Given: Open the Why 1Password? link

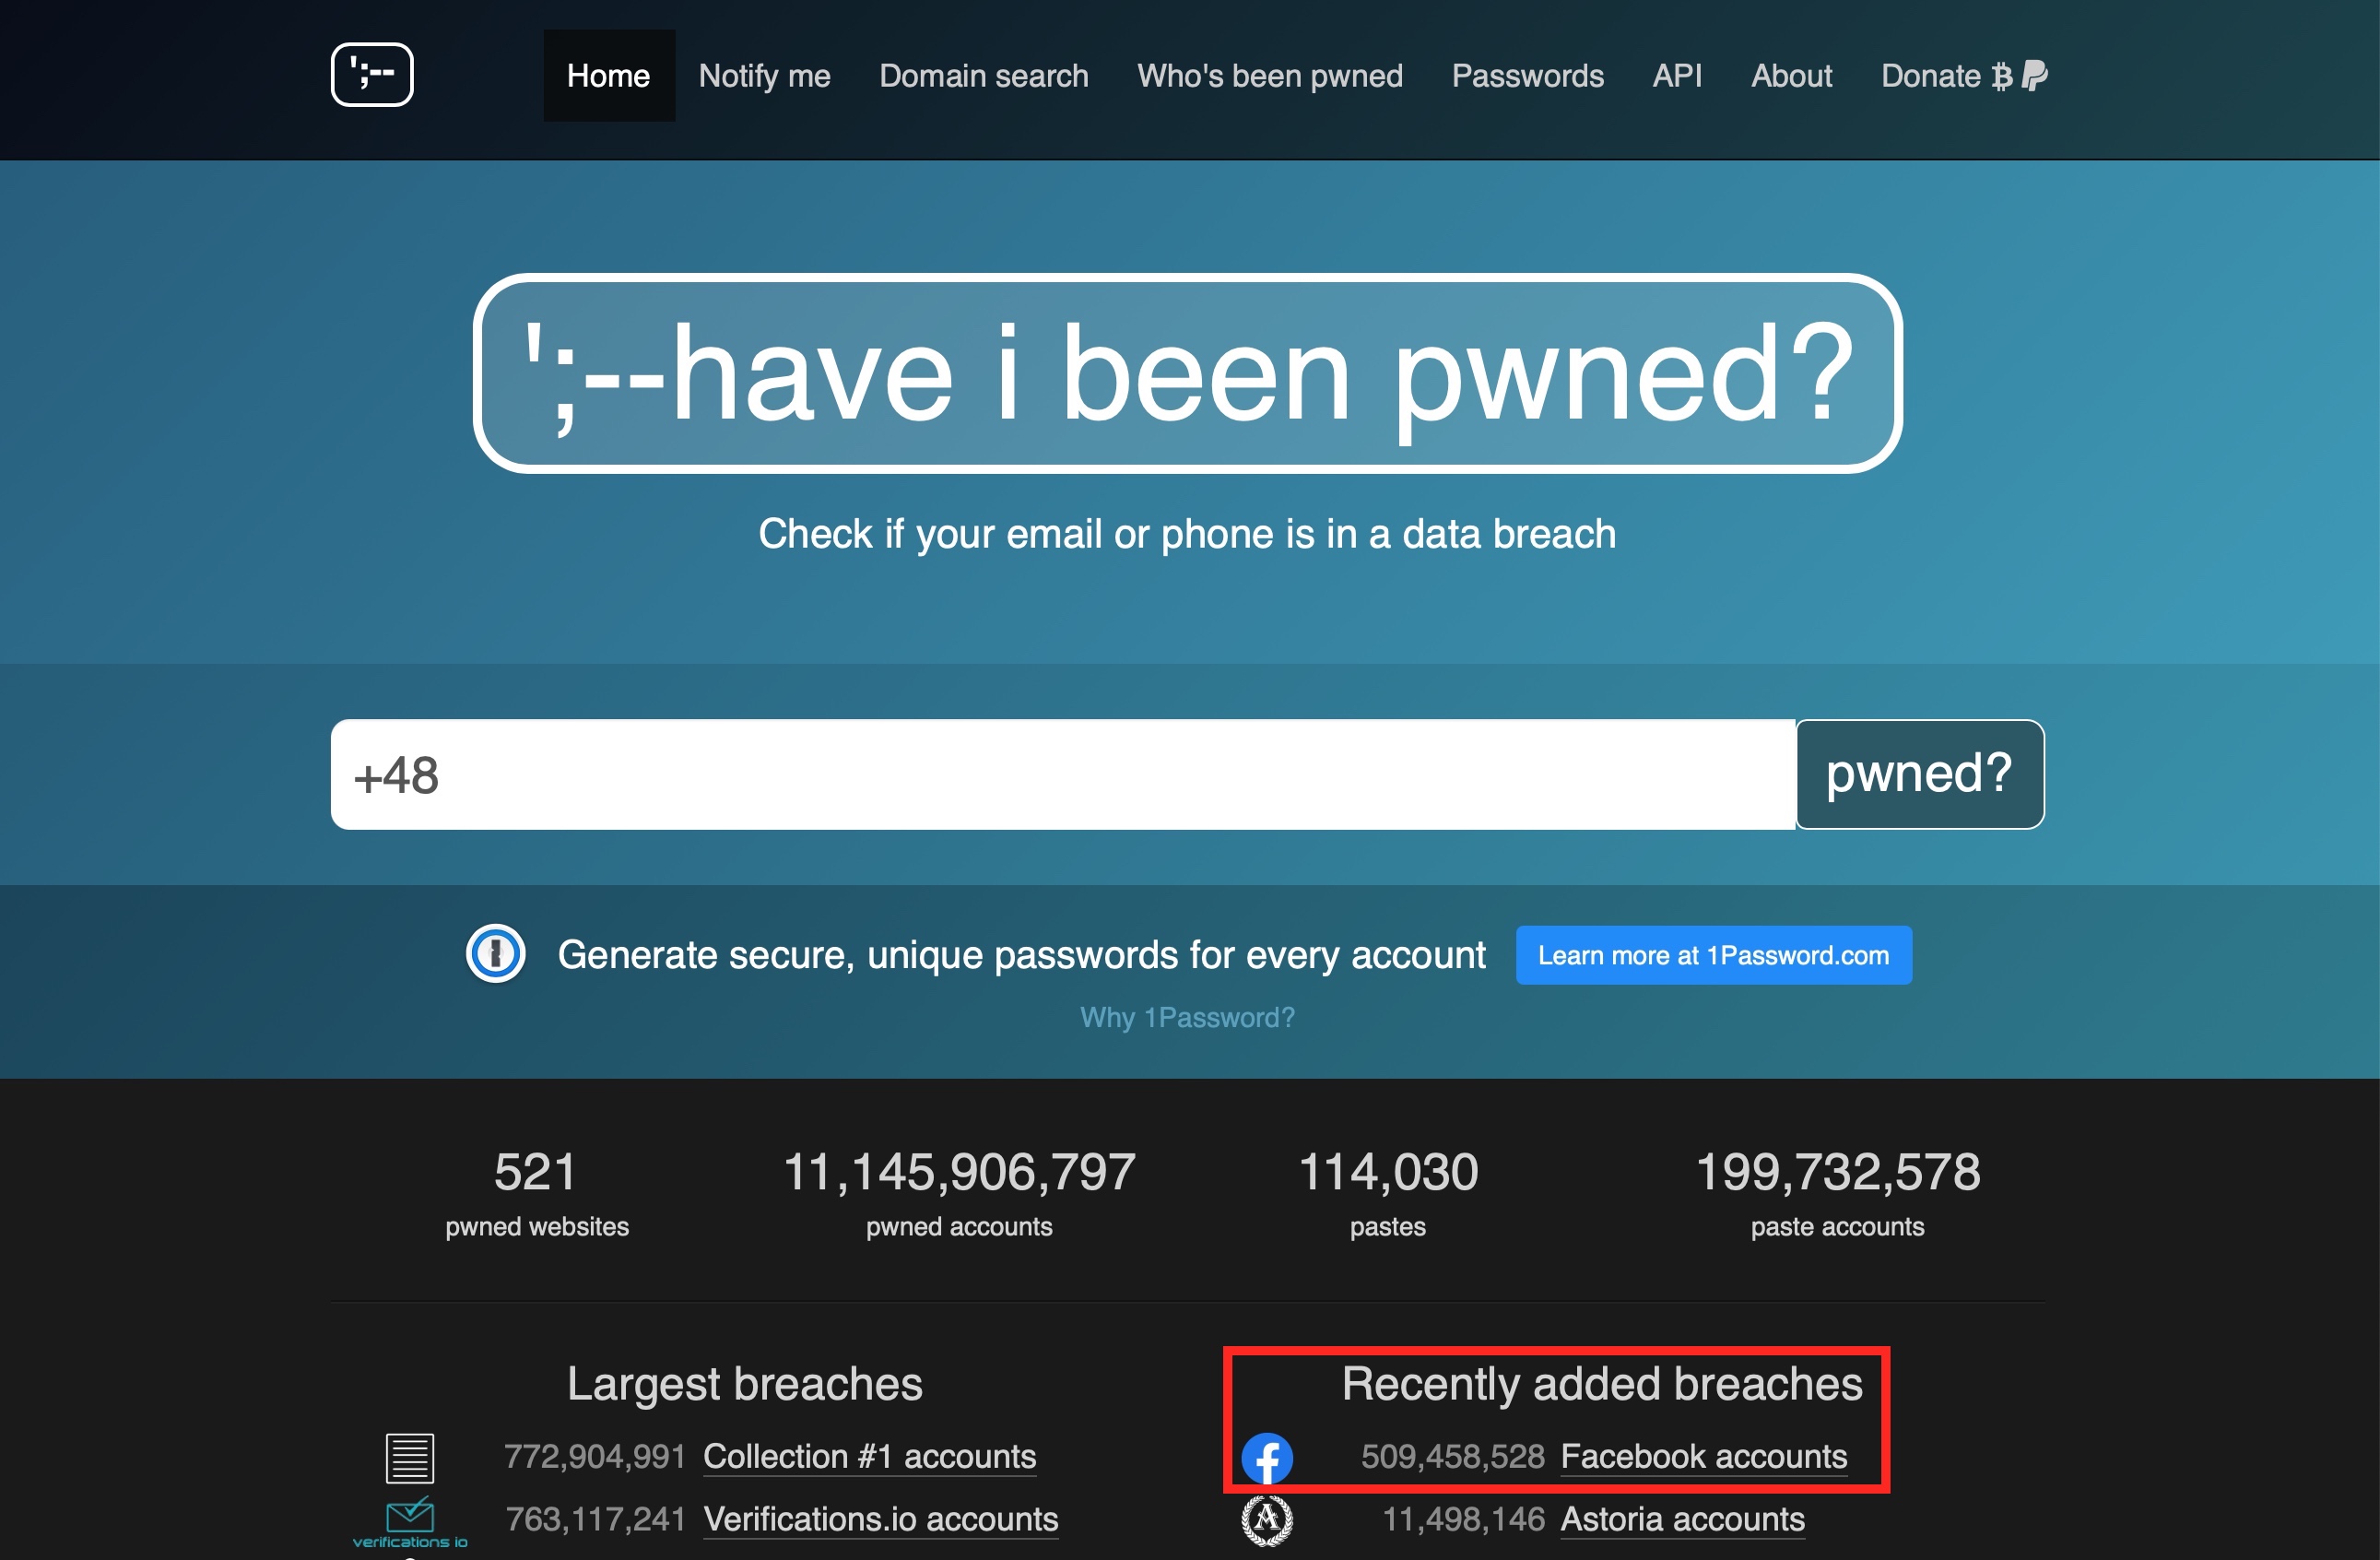Looking at the screenshot, I should coord(1187,1017).
